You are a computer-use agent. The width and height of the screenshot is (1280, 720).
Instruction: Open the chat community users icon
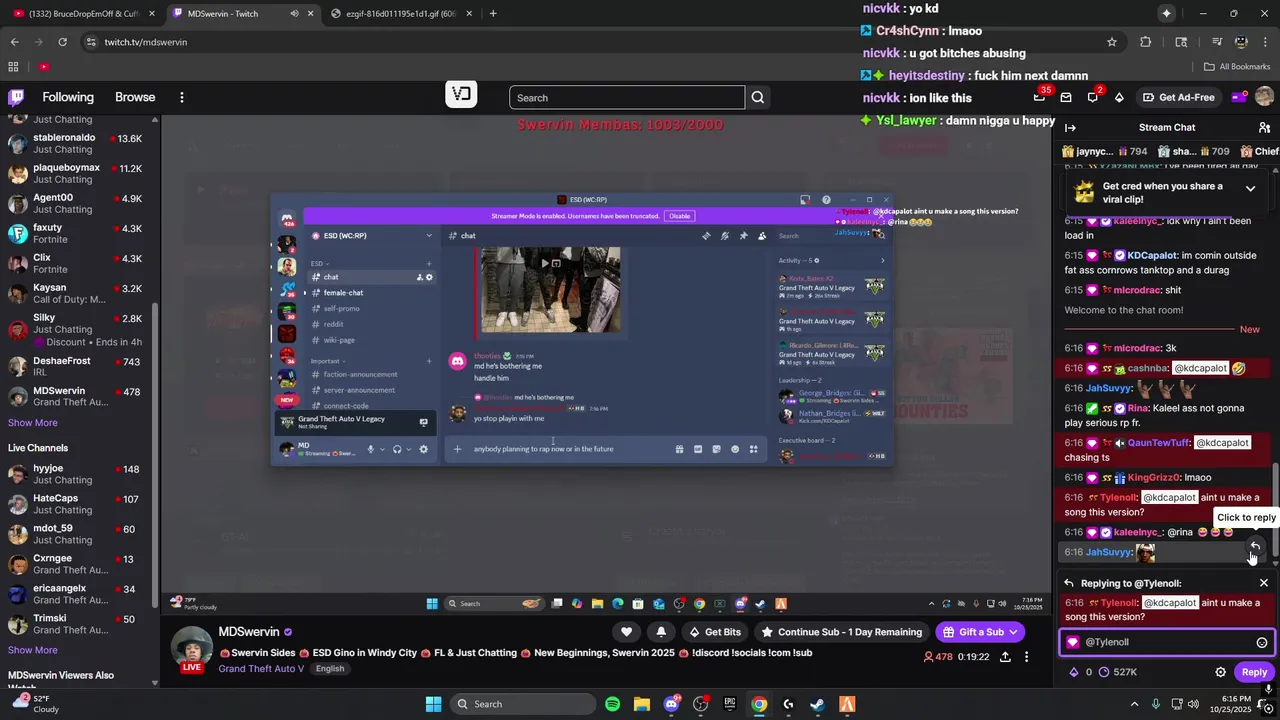pos(1264,127)
